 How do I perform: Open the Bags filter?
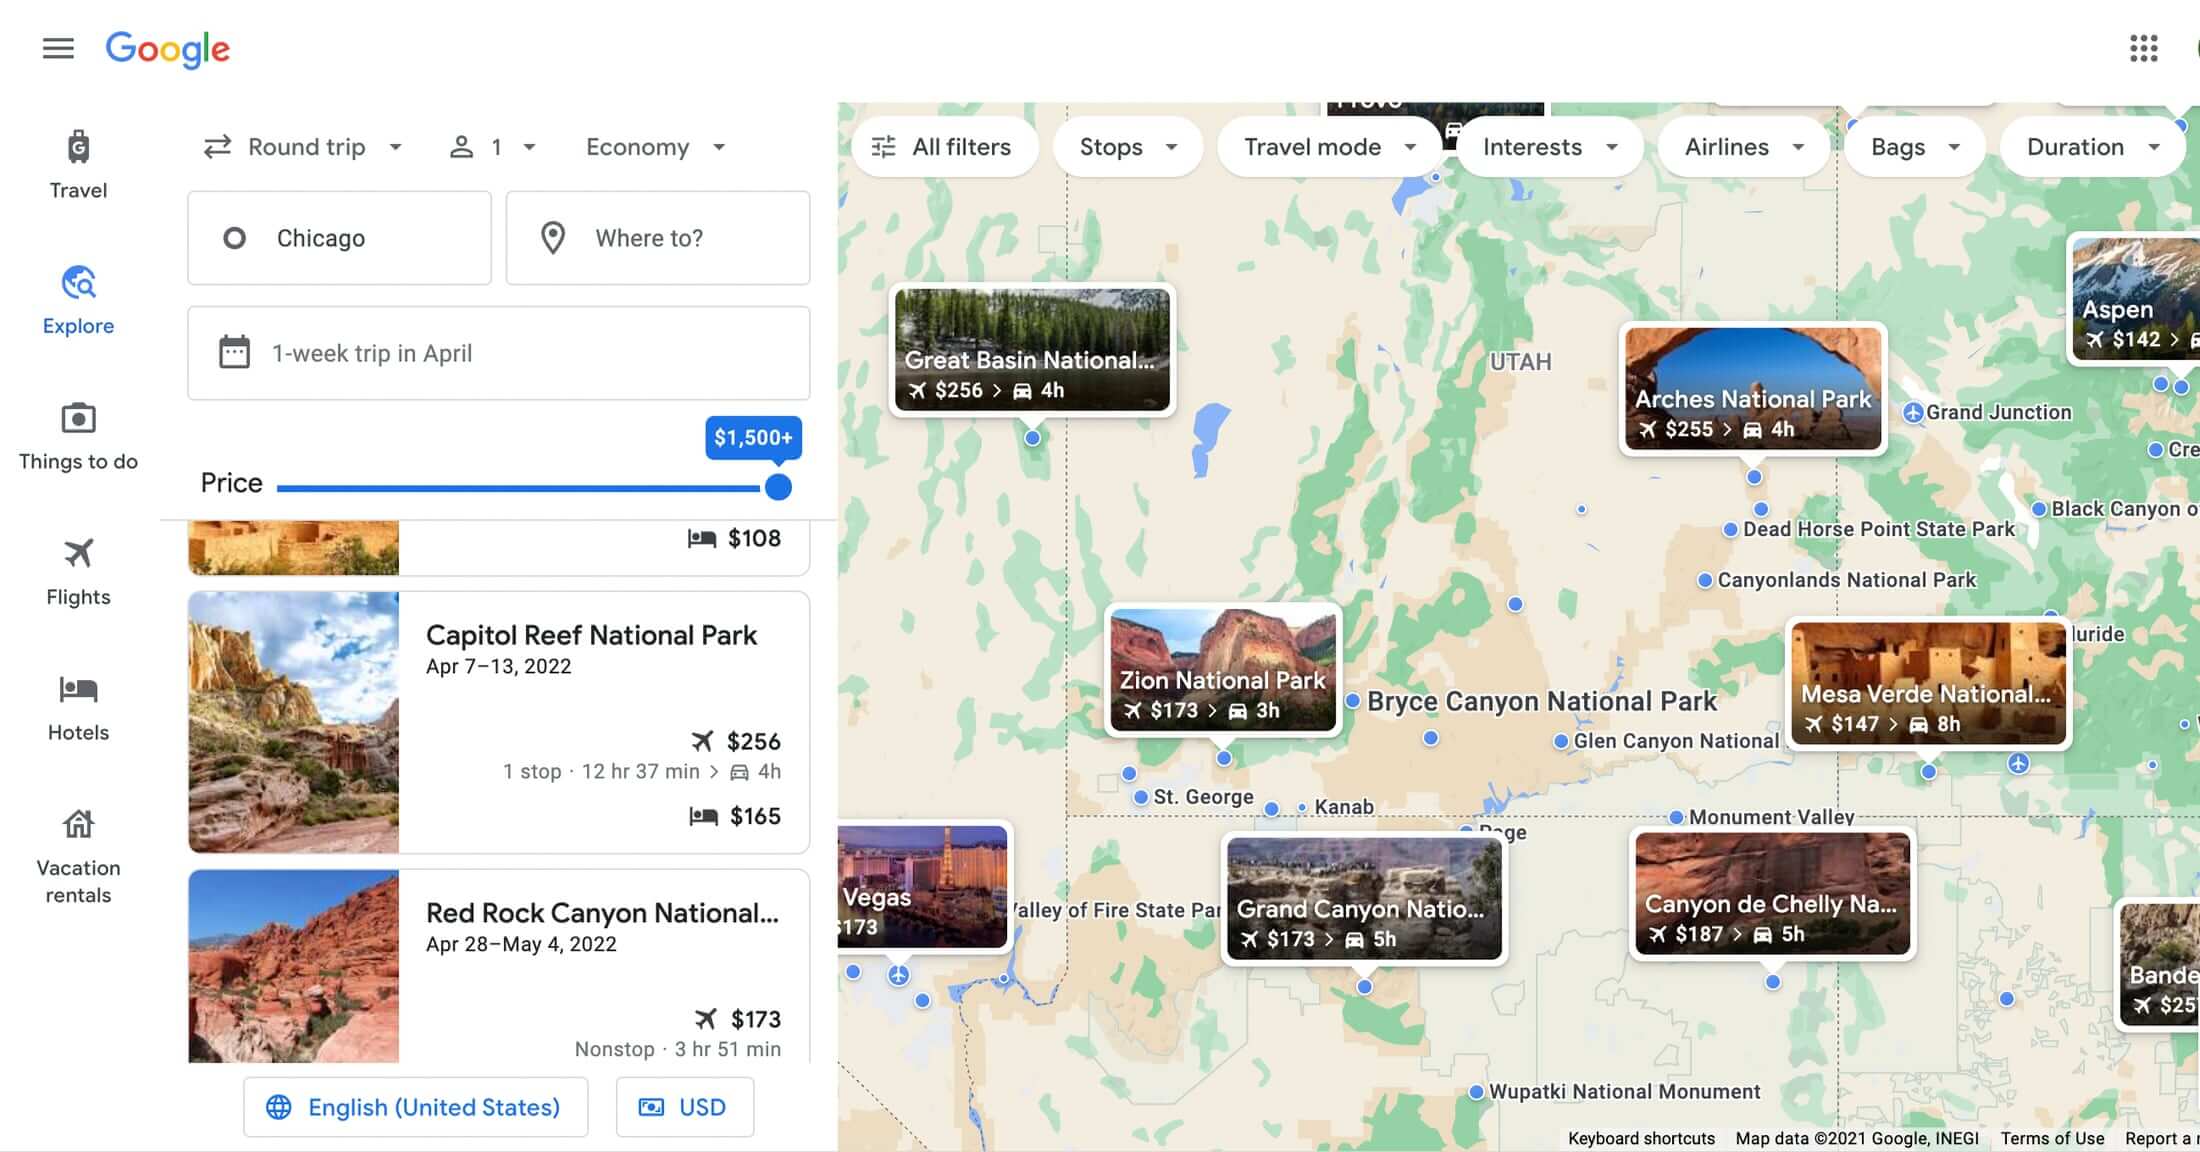[x=1915, y=145]
